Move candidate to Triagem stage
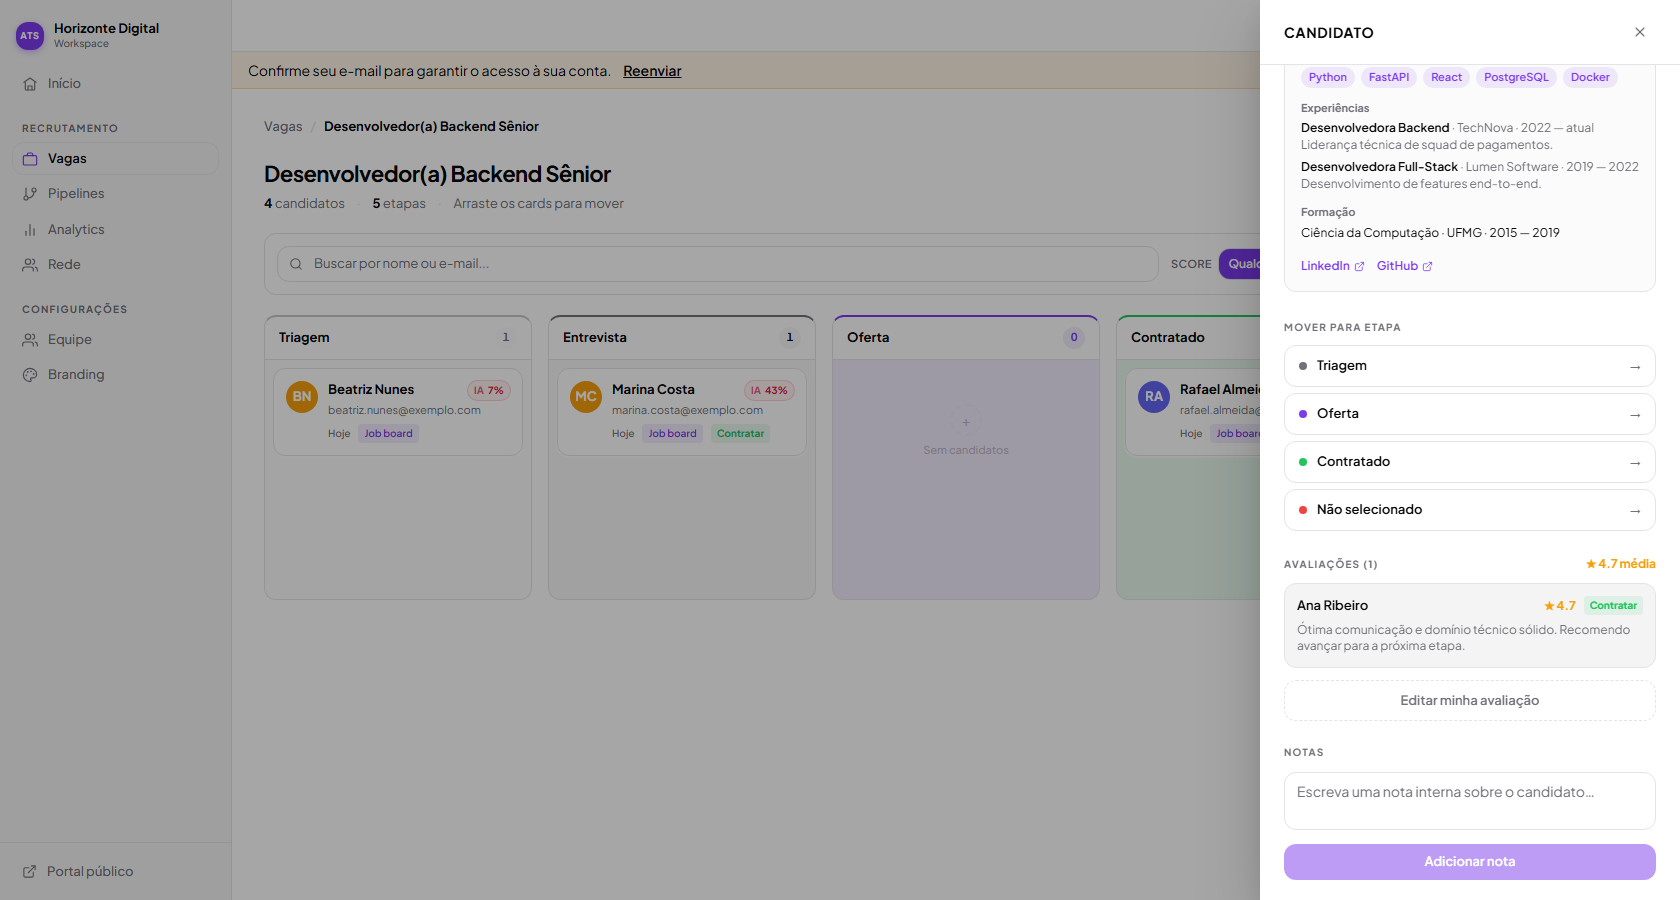1680x900 pixels. click(x=1469, y=366)
